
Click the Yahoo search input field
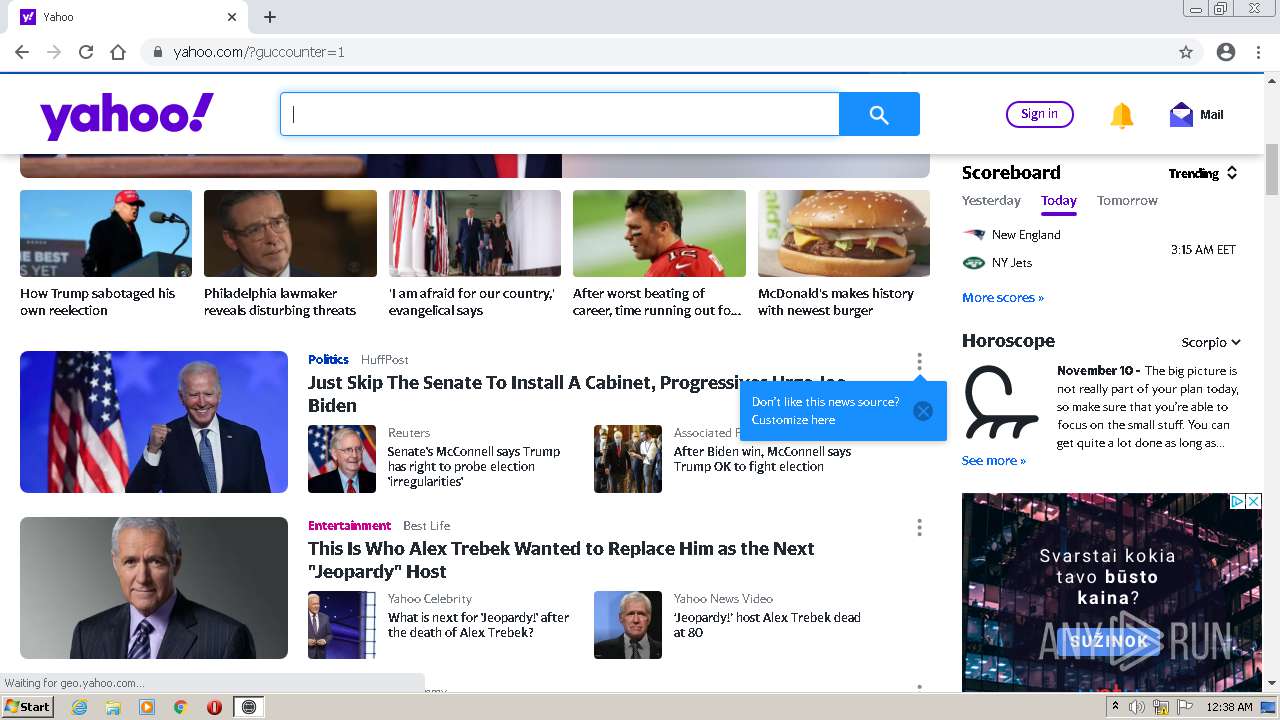coord(560,115)
